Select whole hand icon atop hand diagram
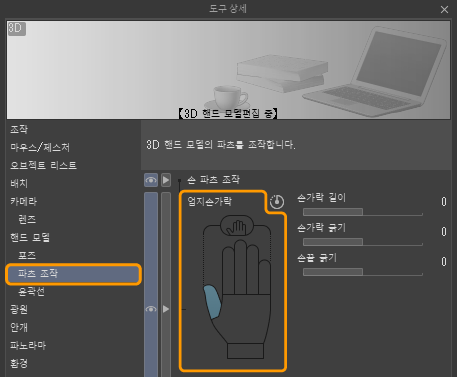 237,226
